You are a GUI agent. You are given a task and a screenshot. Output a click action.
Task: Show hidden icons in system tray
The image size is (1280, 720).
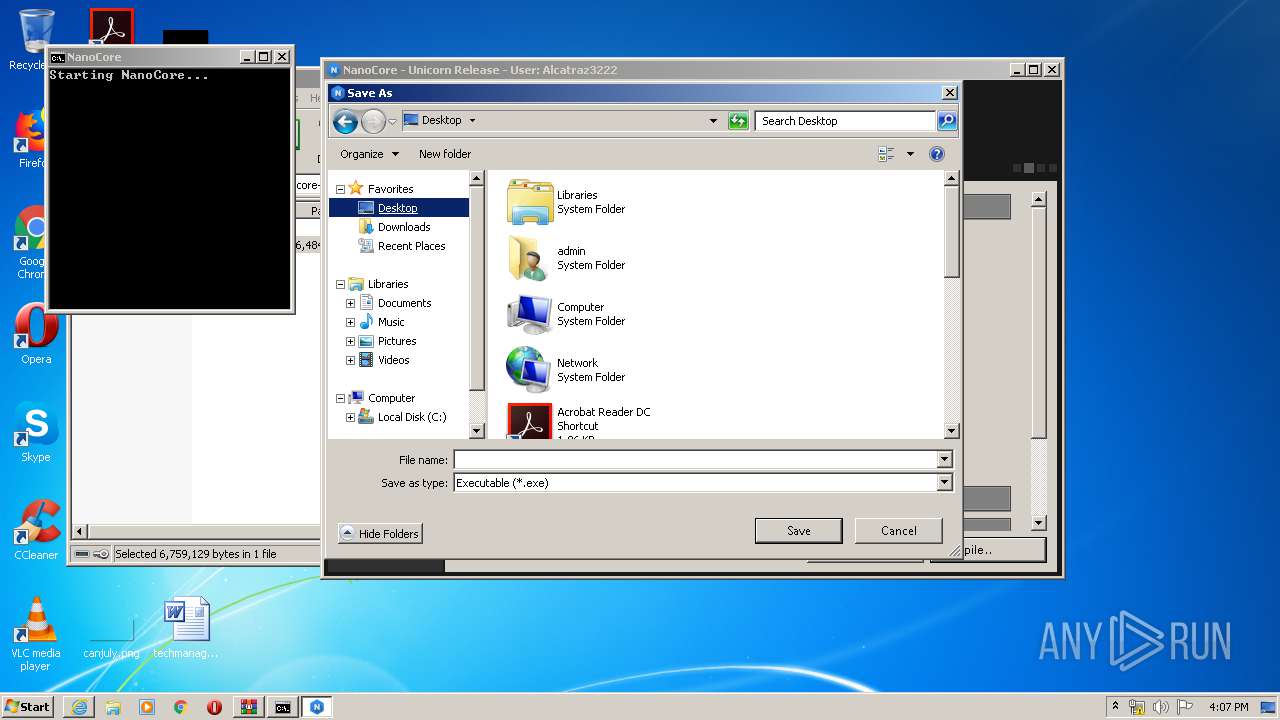(x=1116, y=707)
